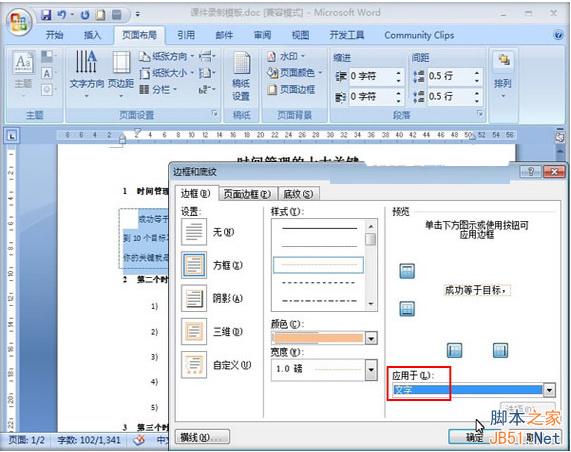Click the dialog help question button

[x=531, y=171]
